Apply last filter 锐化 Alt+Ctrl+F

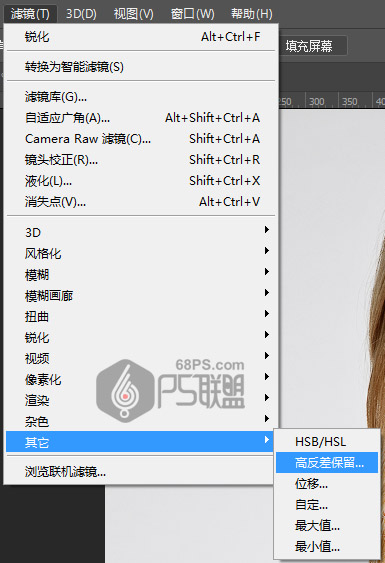[x=142, y=37]
